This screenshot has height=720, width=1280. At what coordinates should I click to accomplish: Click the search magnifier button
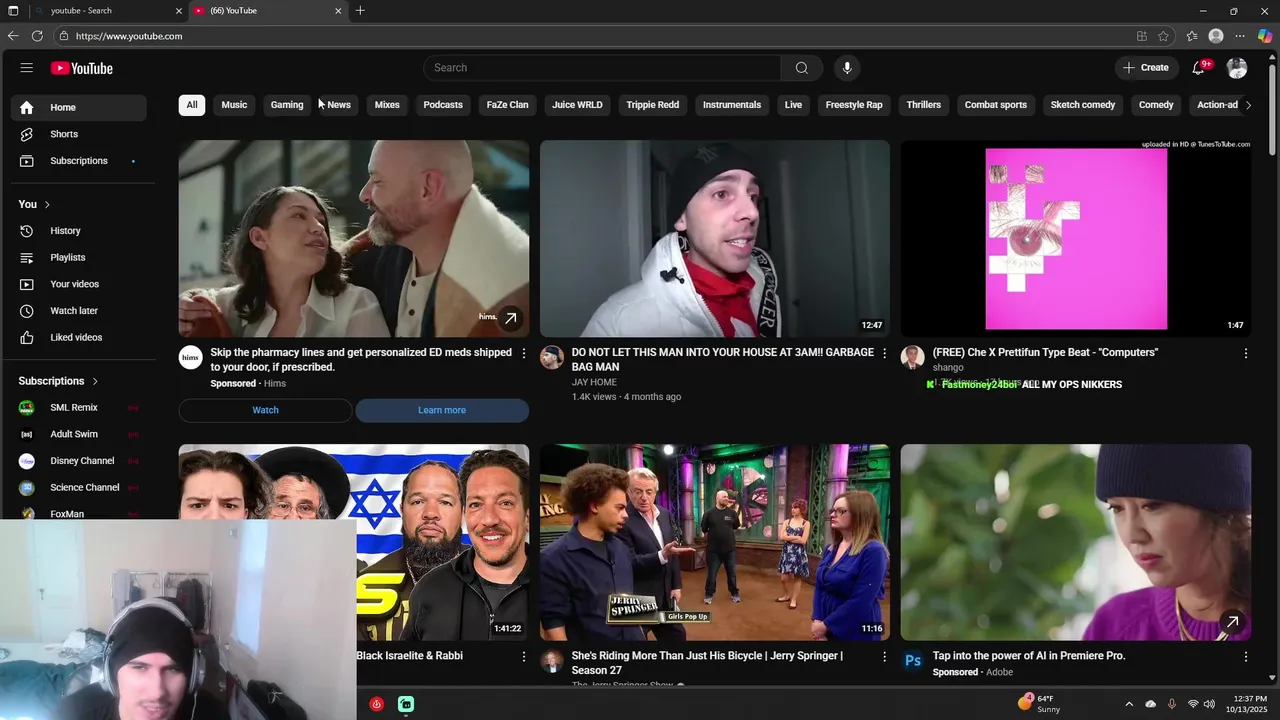pyautogui.click(x=801, y=68)
